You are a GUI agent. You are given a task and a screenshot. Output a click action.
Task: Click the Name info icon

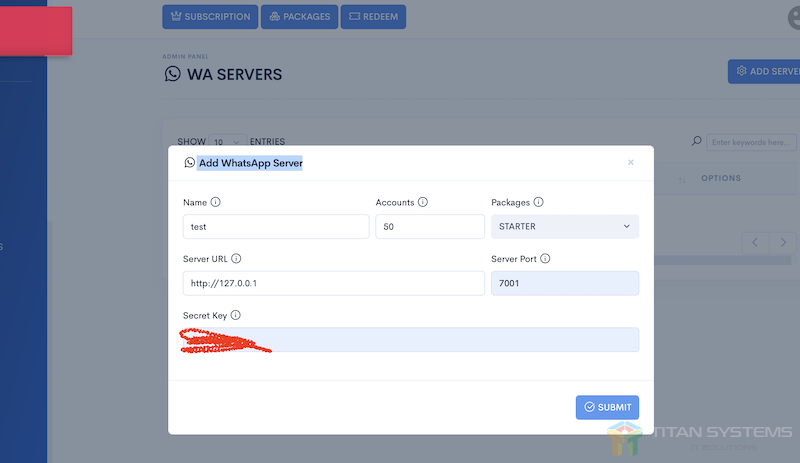pyautogui.click(x=216, y=202)
